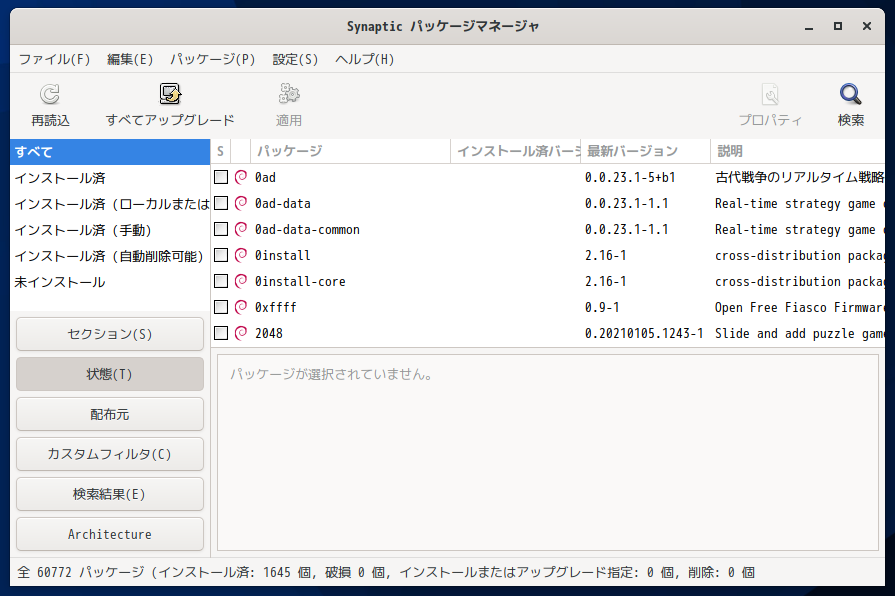The width and height of the screenshot is (895, 596).
Task: Sort by the パッケージ column header
Action: point(350,151)
